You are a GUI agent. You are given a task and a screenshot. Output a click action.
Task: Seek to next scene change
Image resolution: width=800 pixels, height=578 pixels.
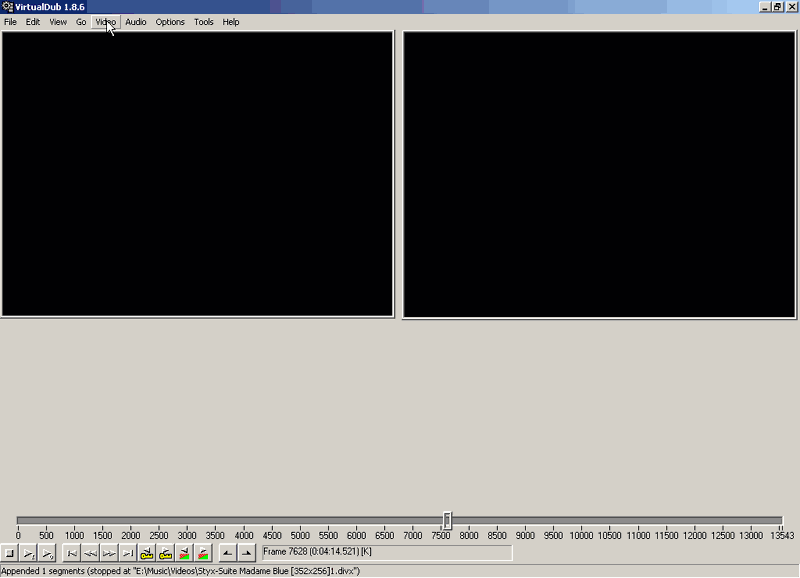tap(203, 553)
